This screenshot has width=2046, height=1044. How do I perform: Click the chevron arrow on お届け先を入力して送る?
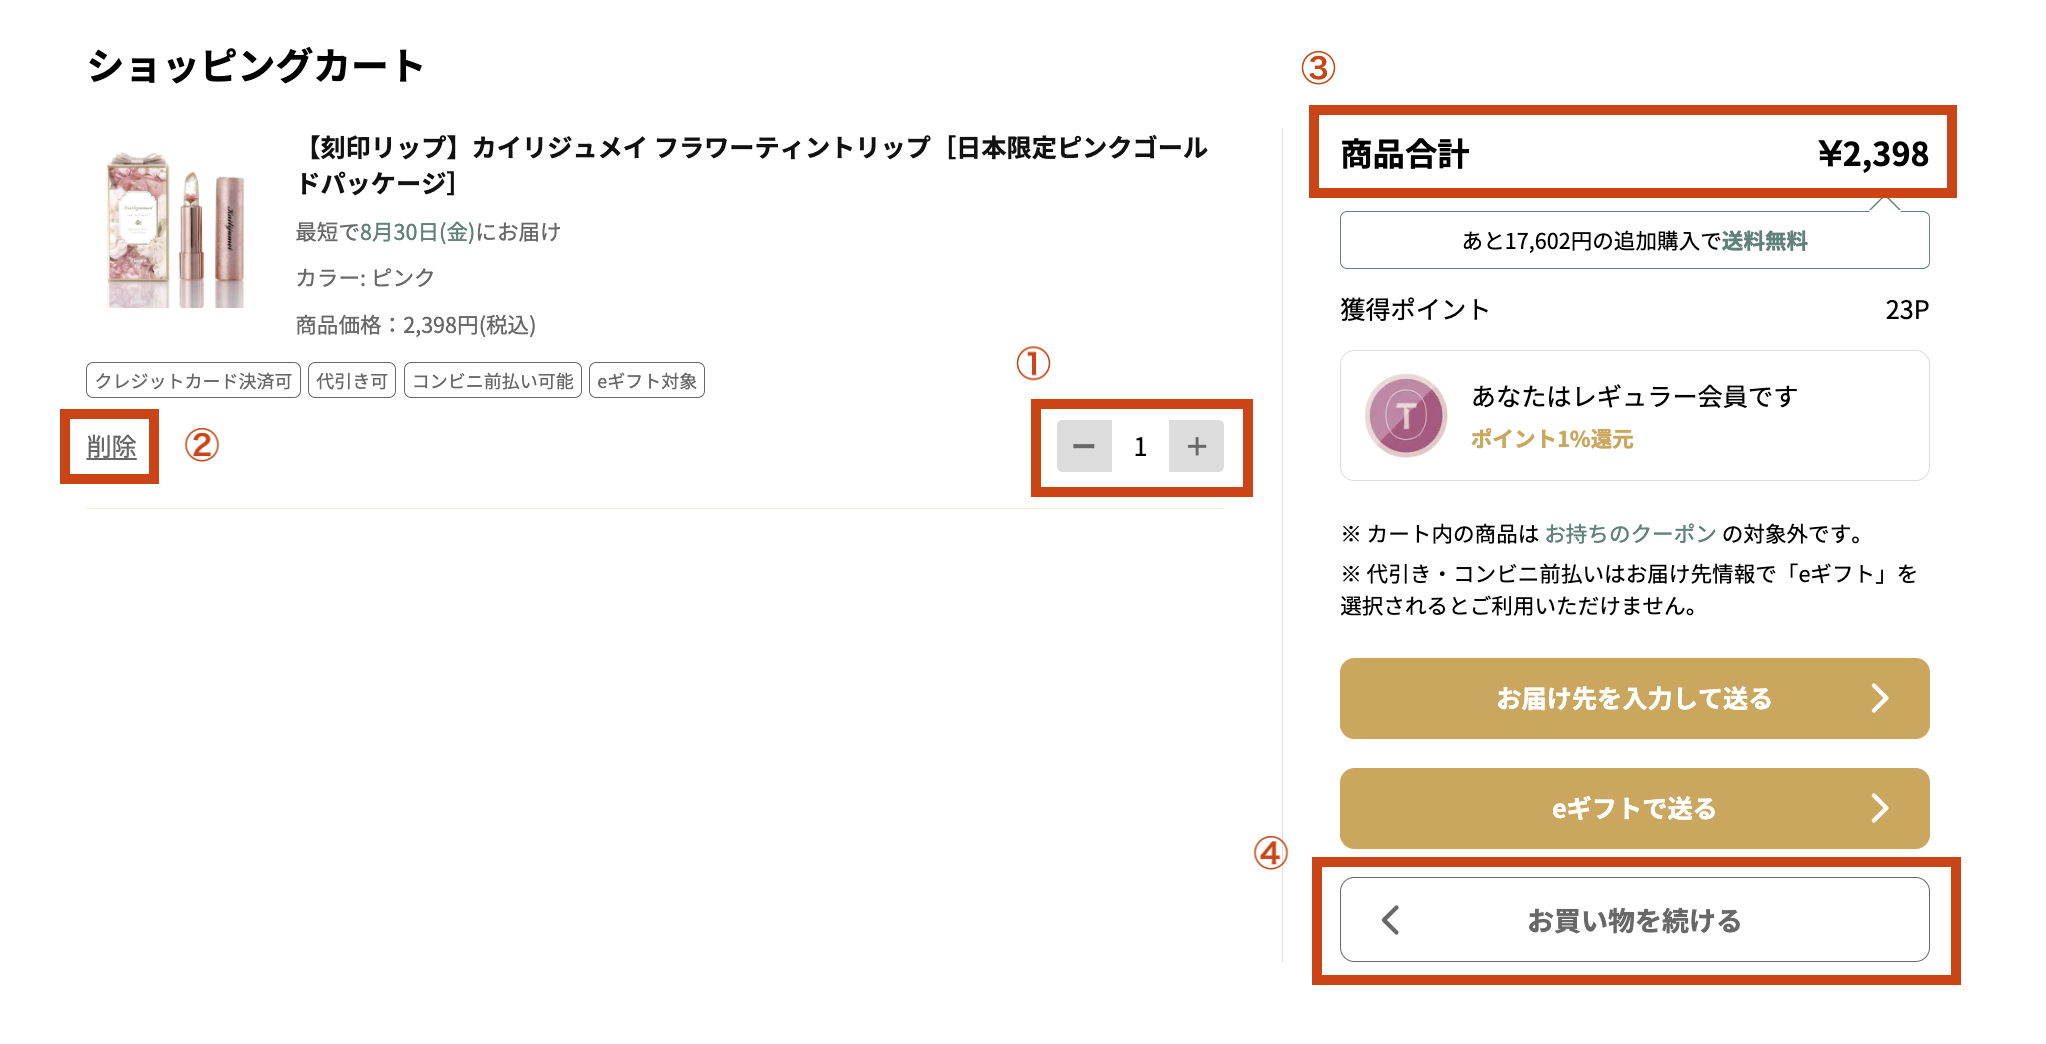click(1882, 698)
